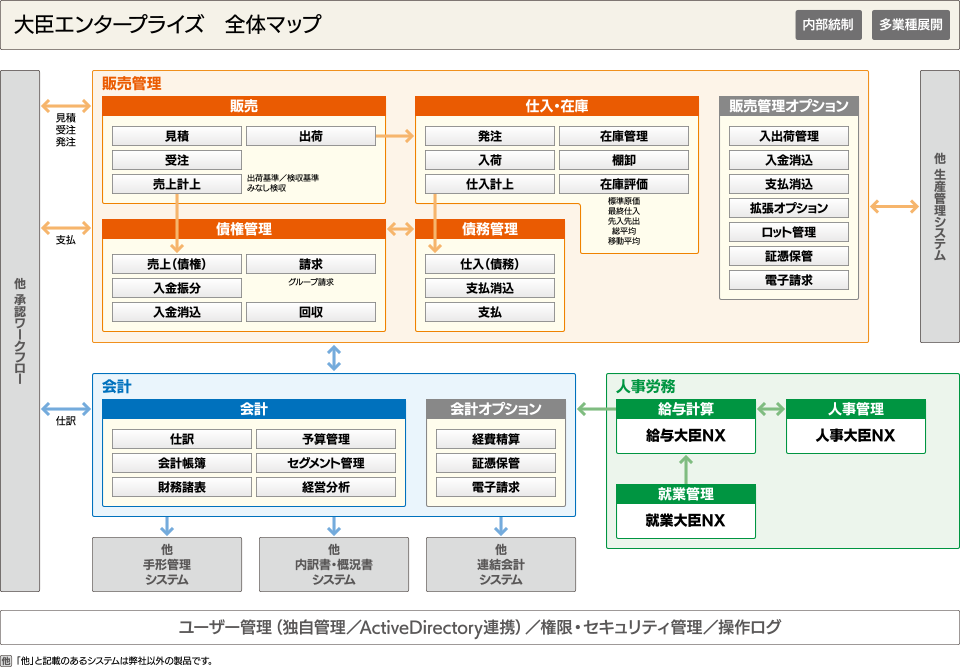The height and width of the screenshot is (667, 960).
Task: Click the 見積 受注 発注 arrow label
Action: click(x=66, y=130)
